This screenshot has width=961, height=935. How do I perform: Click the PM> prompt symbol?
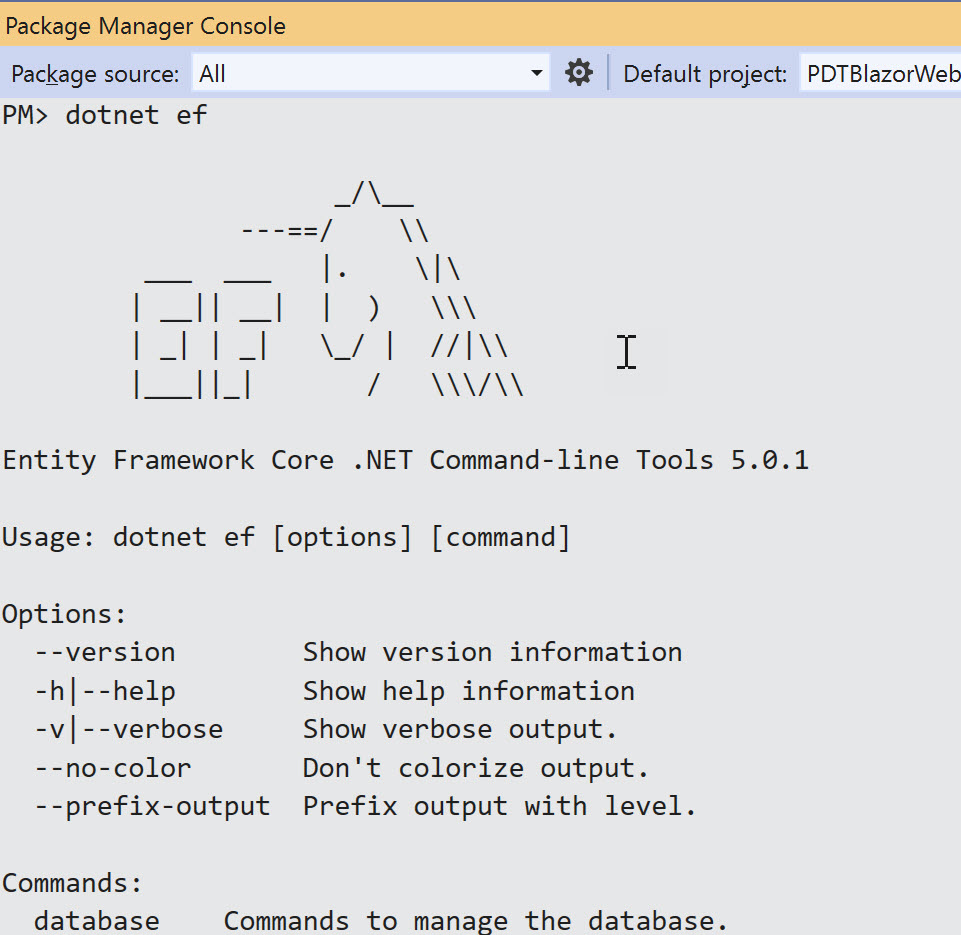[24, 115]
